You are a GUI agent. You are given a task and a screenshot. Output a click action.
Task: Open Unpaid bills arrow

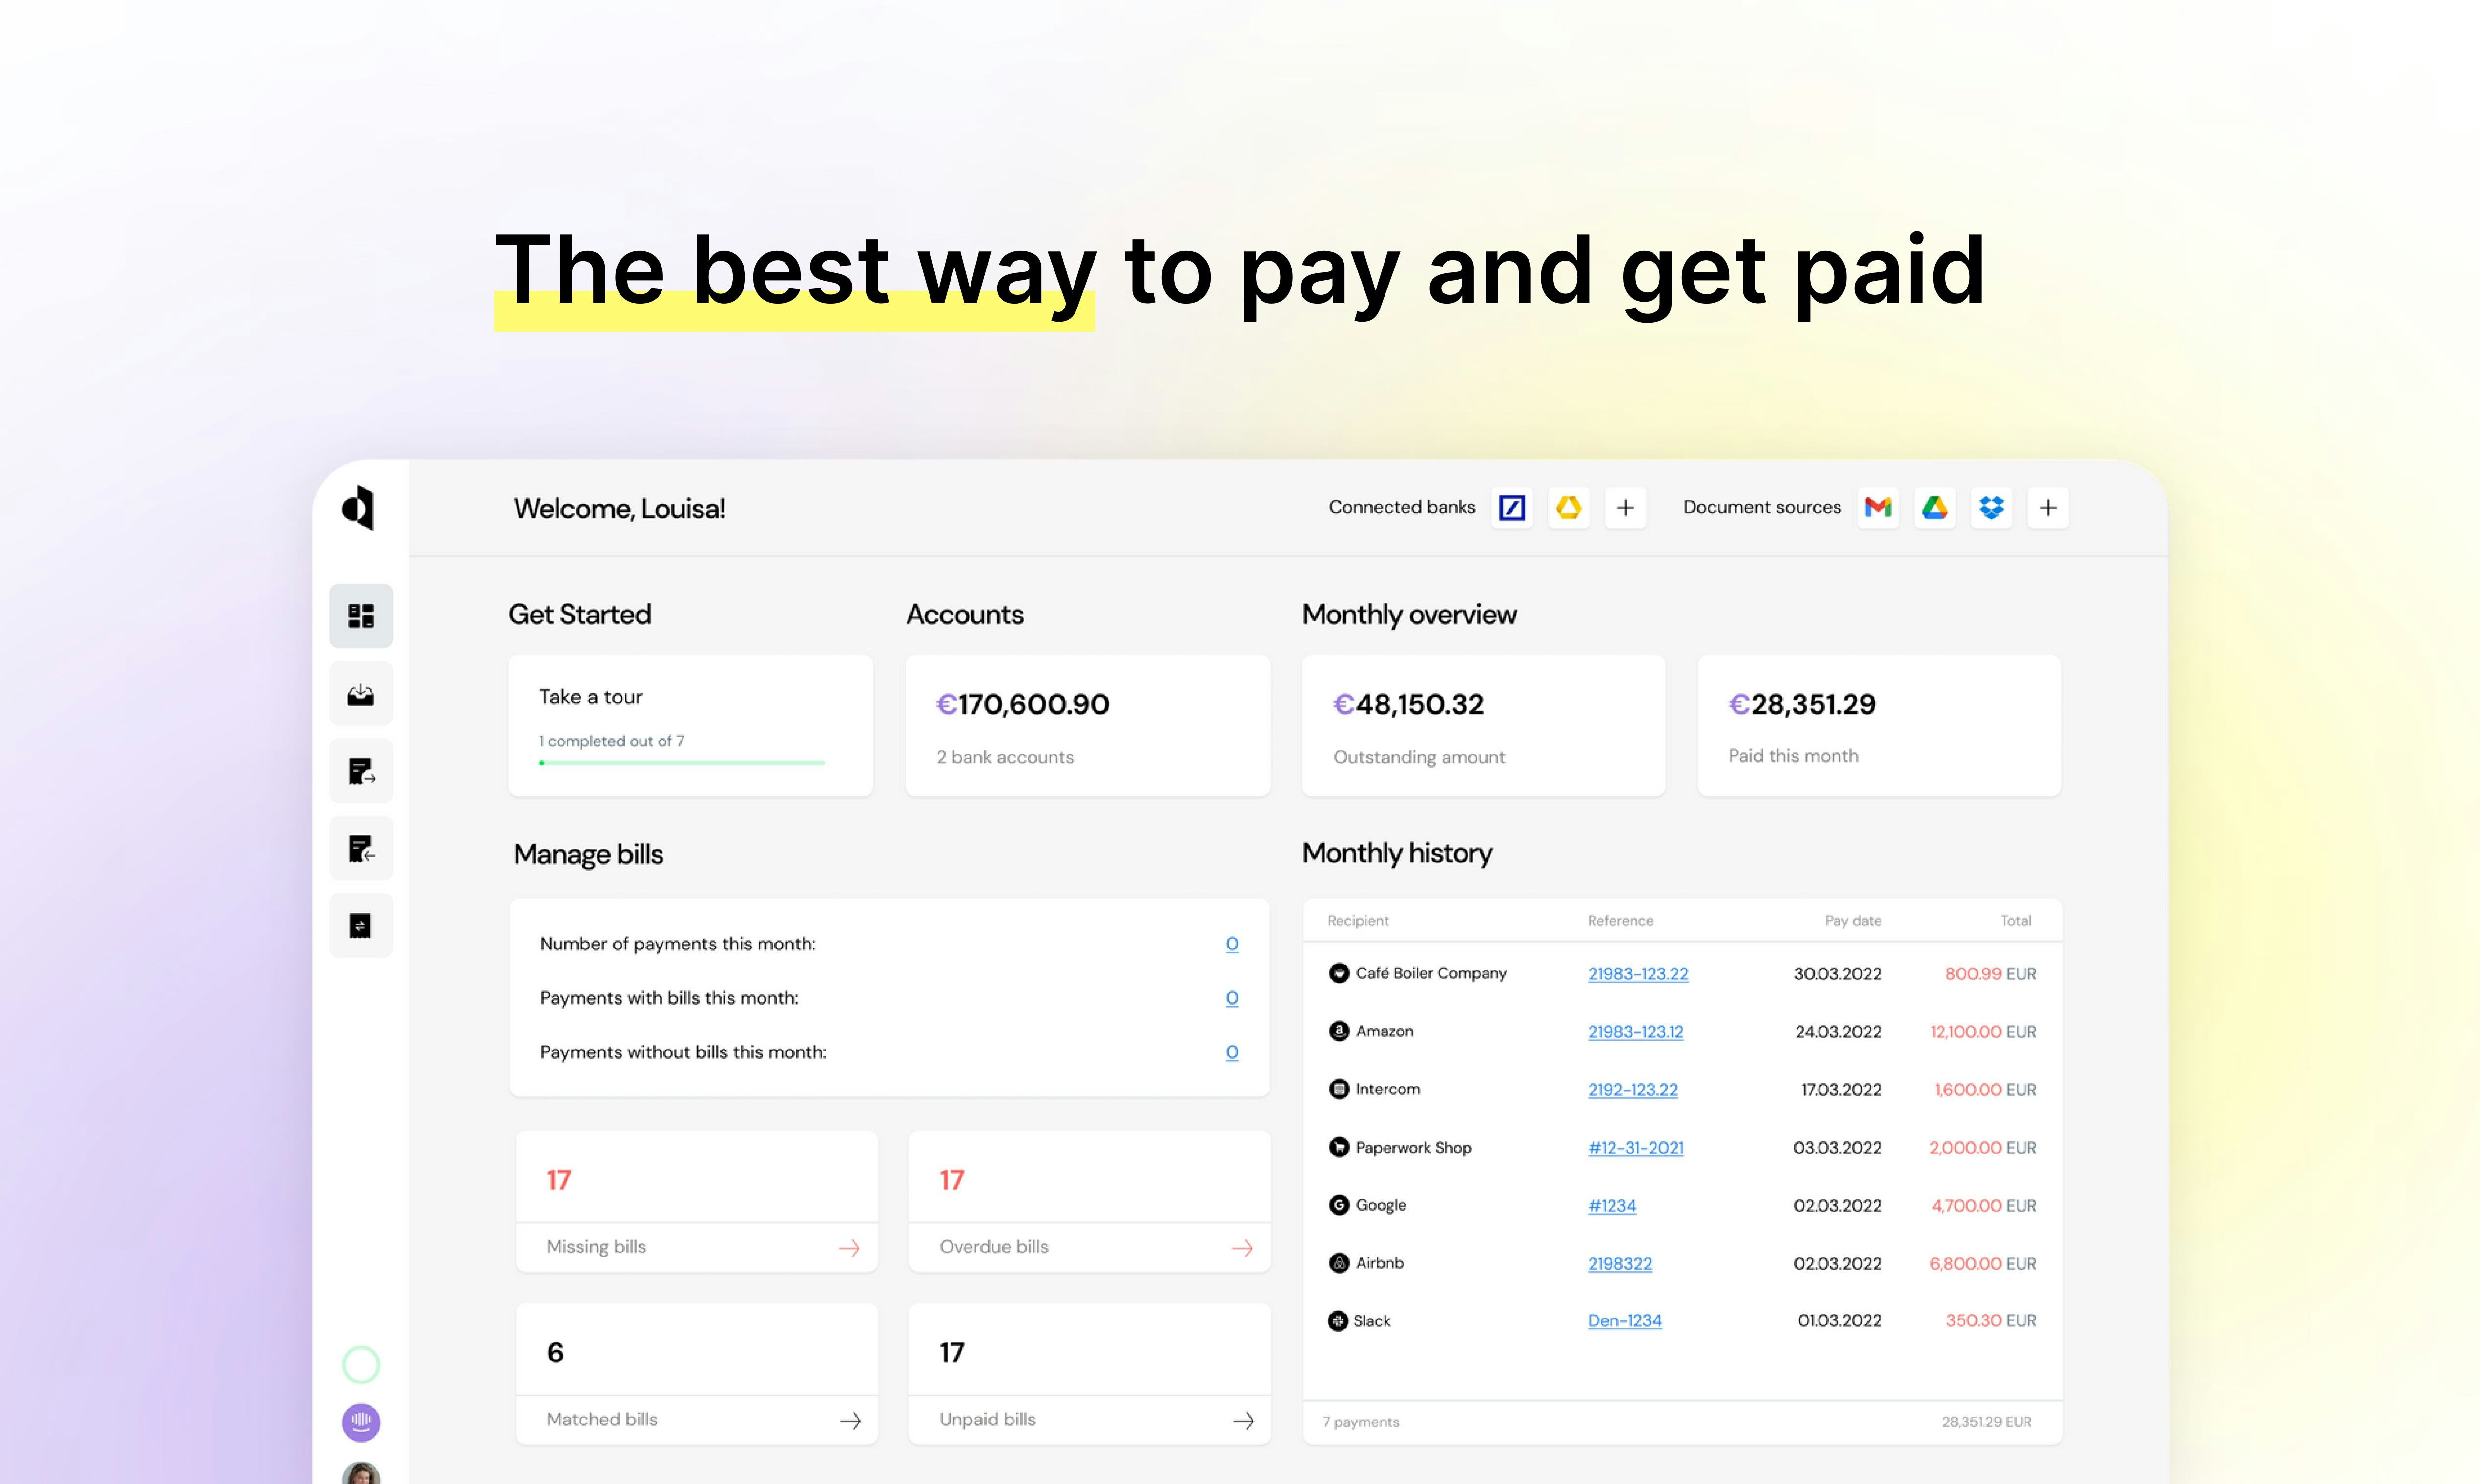1243,1420
